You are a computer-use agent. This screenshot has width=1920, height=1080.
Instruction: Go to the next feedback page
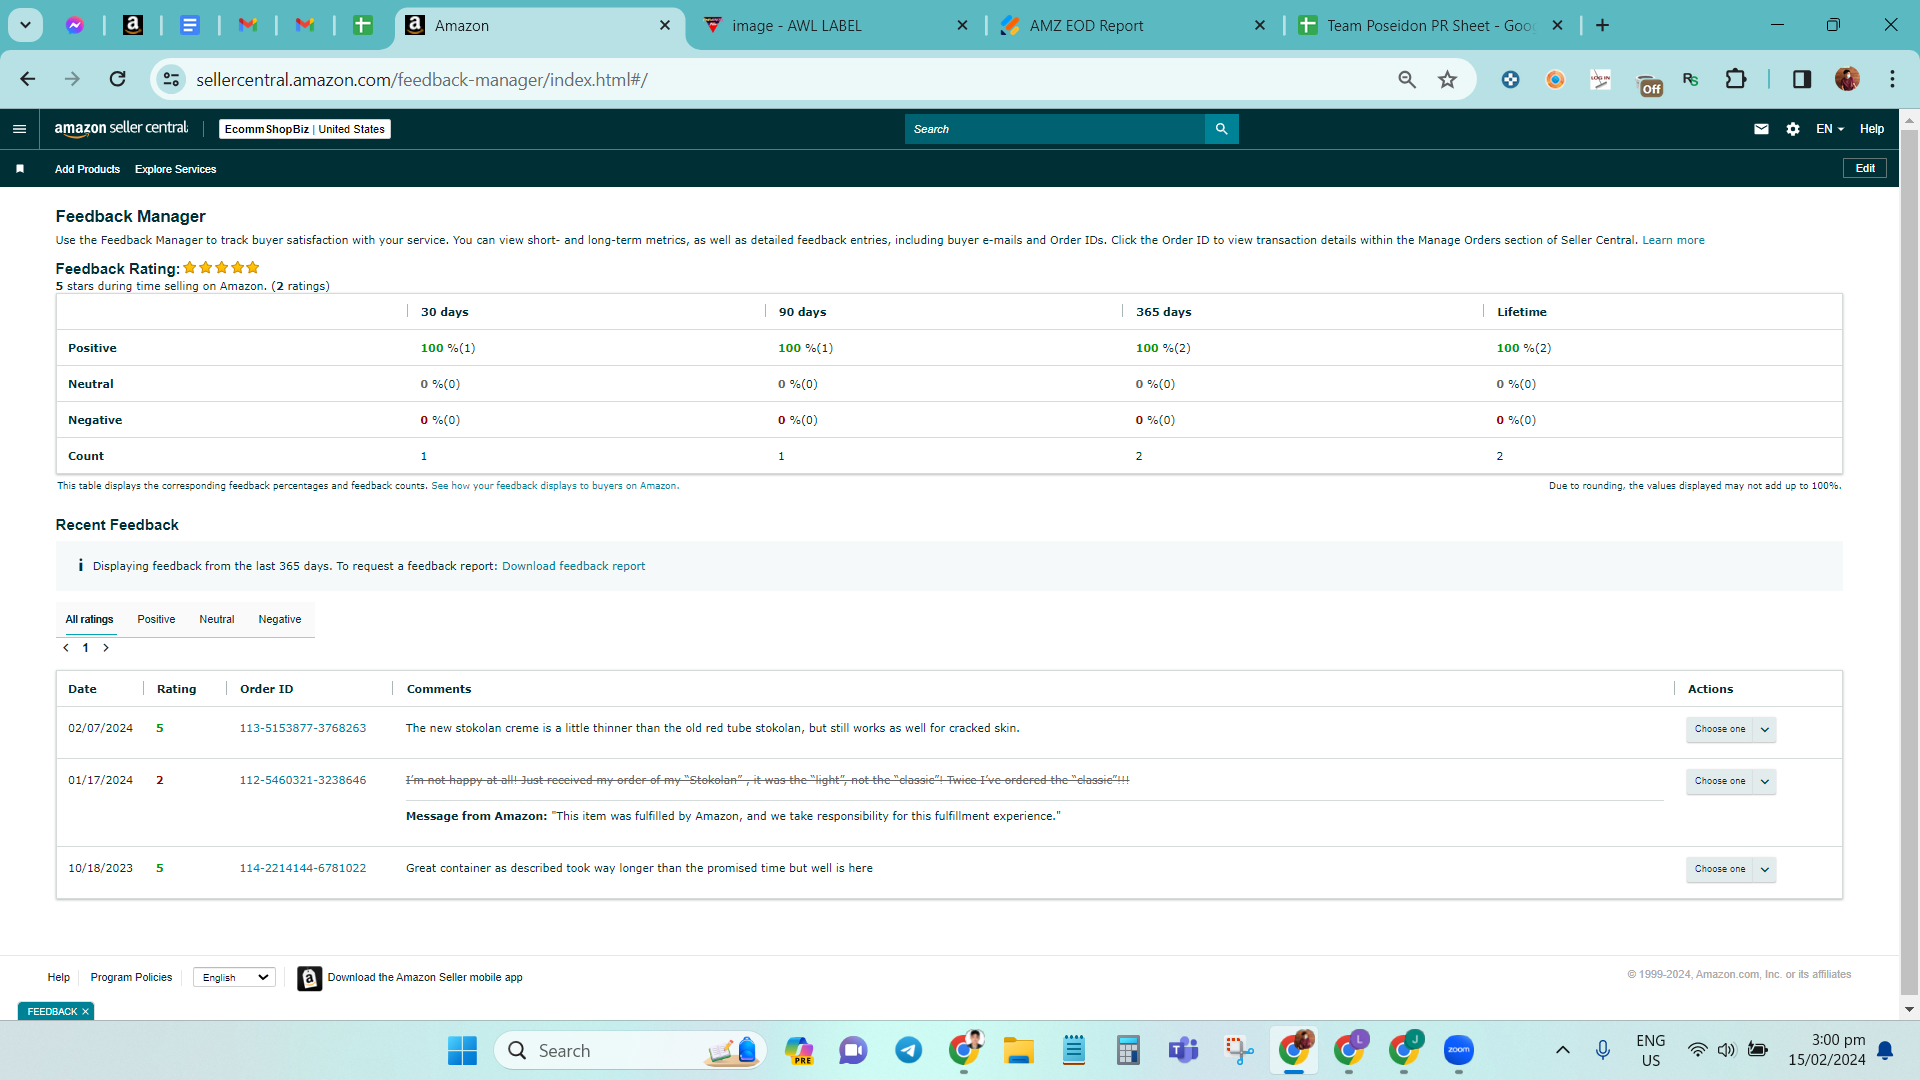(x=106, y=648)
